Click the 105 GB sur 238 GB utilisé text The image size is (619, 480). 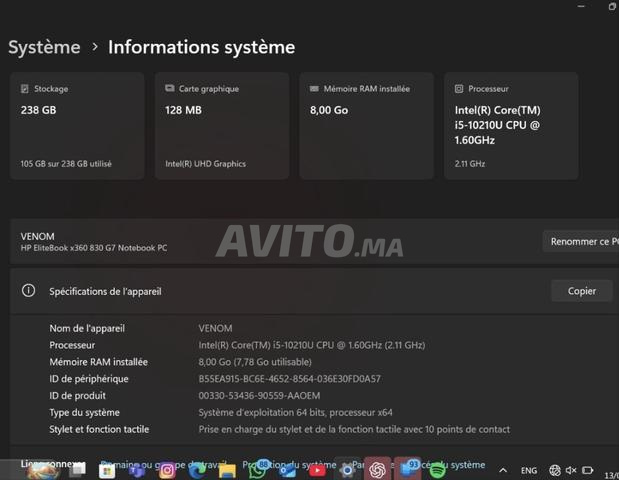66,164
